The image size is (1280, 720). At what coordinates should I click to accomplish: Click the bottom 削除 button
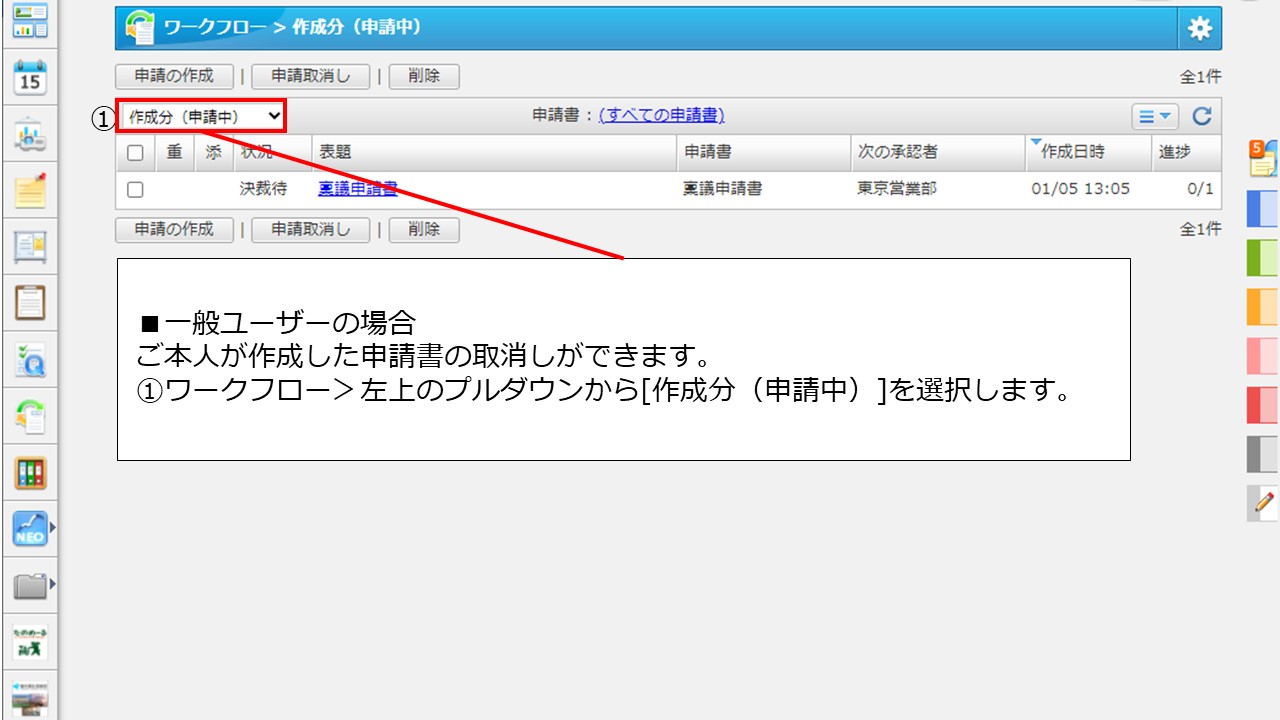(424, 229)
